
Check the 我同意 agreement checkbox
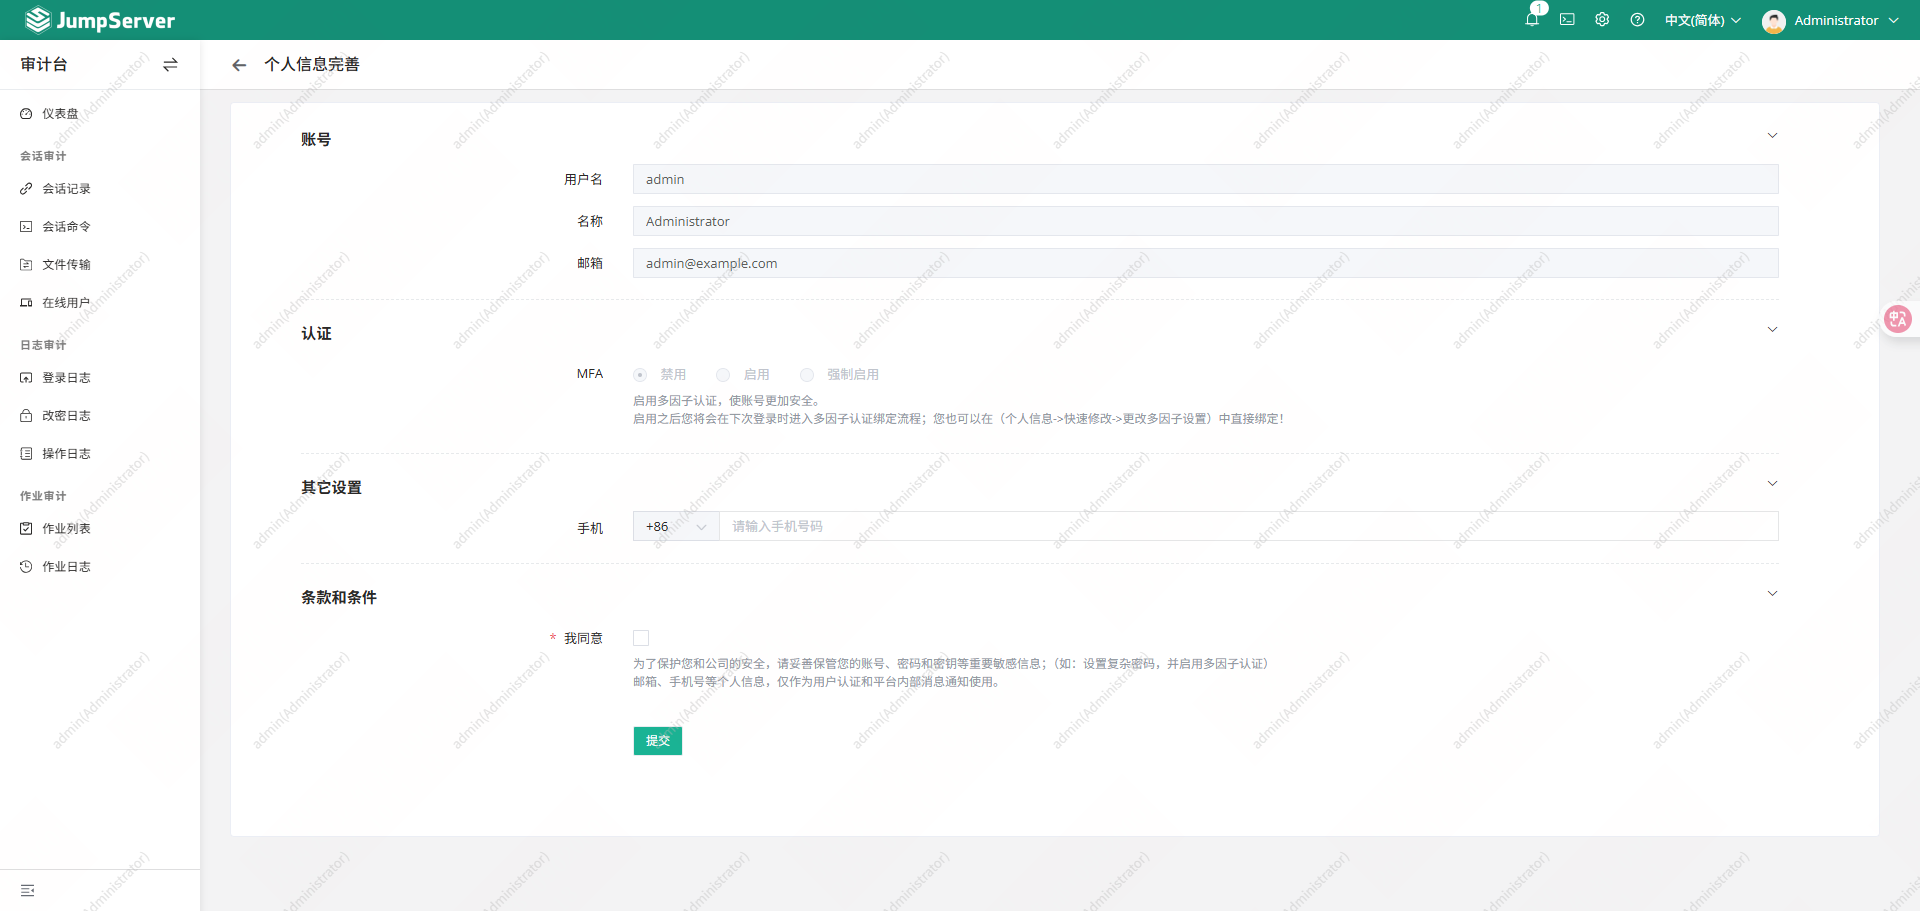click(641, 638)
